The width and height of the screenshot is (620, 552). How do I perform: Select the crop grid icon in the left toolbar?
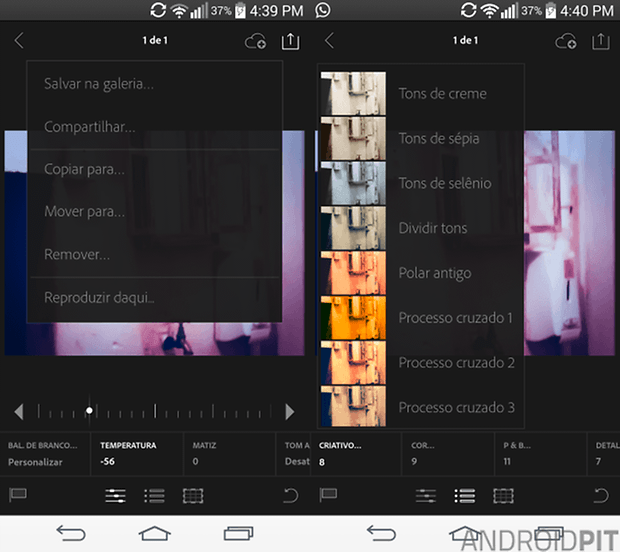pyautogui.click(x=193, y=495)
